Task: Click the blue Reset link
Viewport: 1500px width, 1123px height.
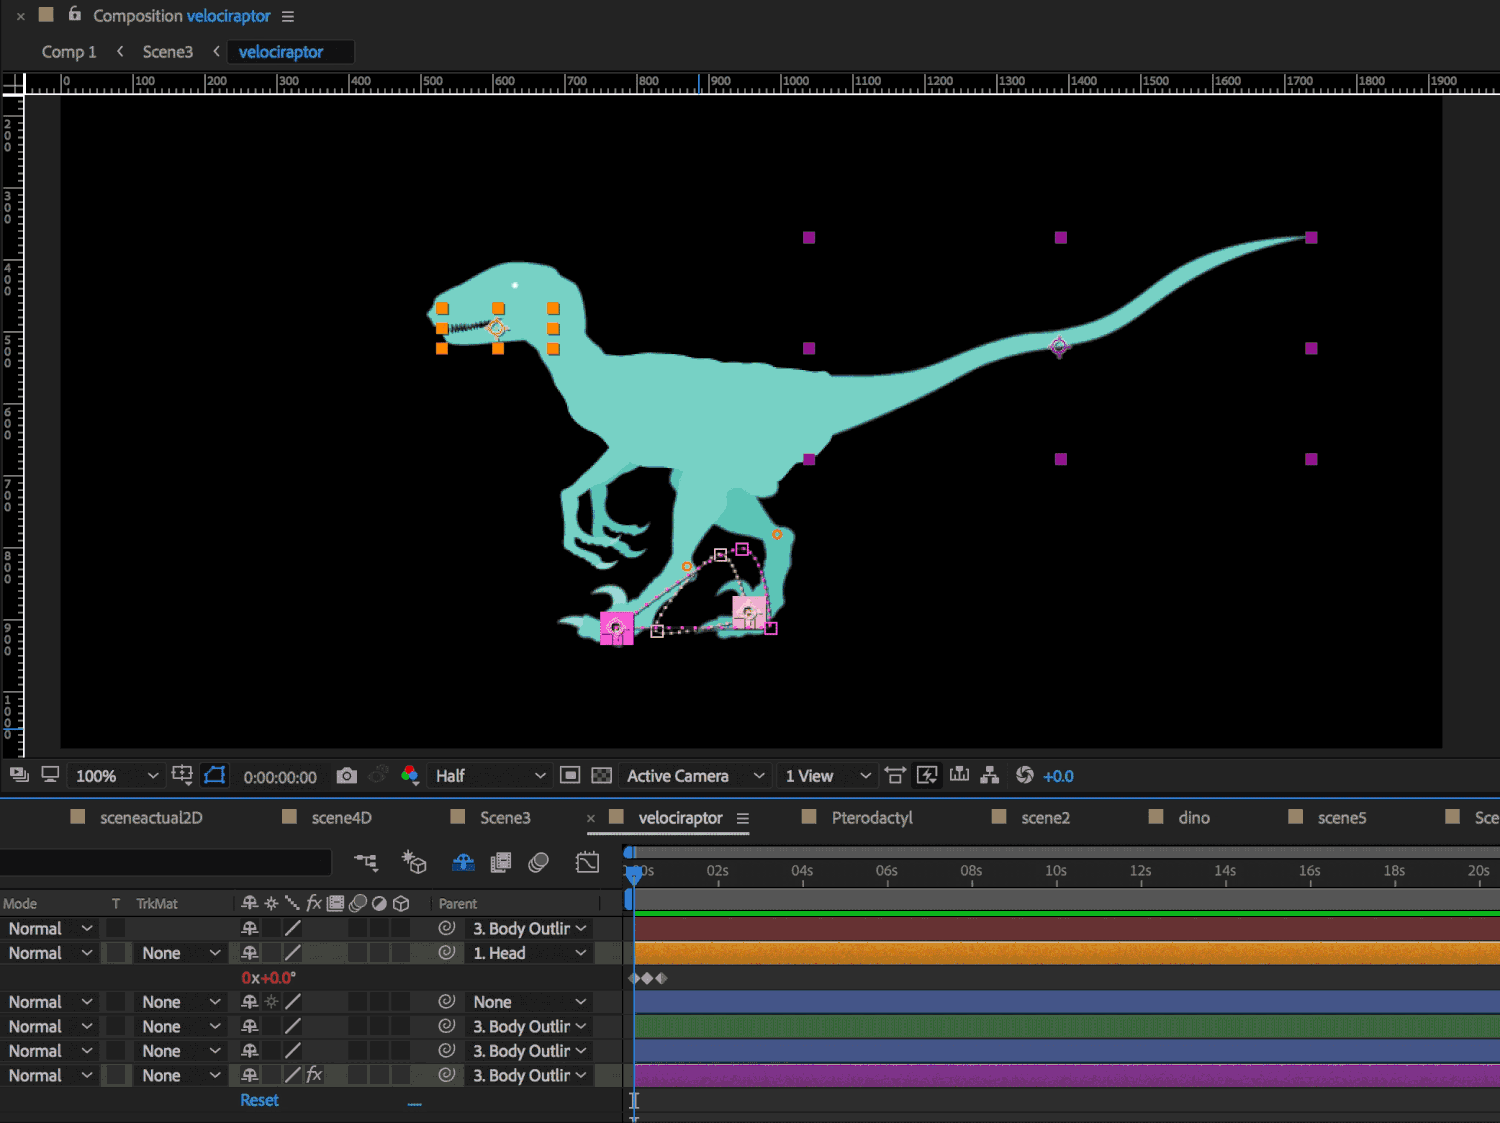Action: (259, 1100)
